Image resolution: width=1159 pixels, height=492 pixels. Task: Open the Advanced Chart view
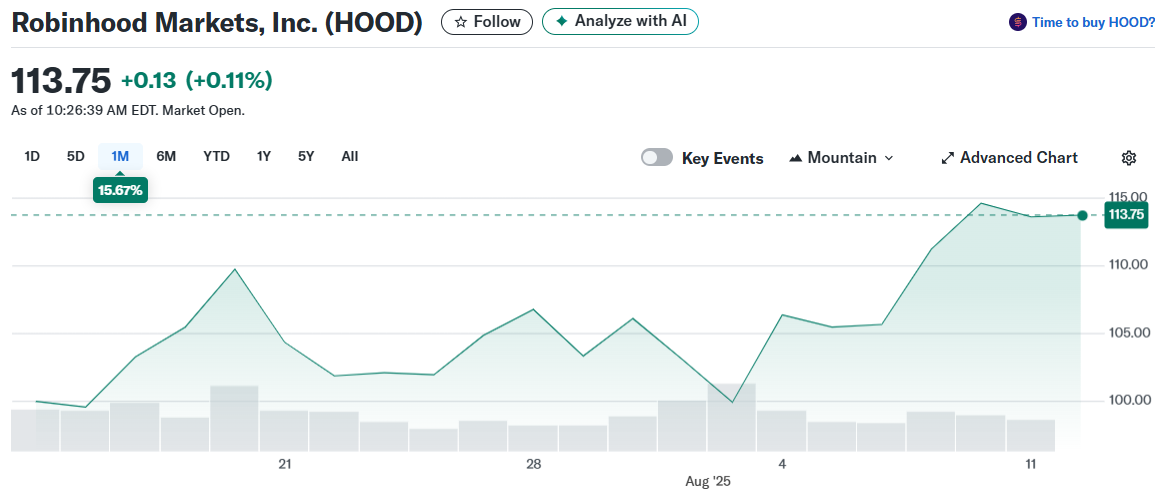tap(1009, 158)
